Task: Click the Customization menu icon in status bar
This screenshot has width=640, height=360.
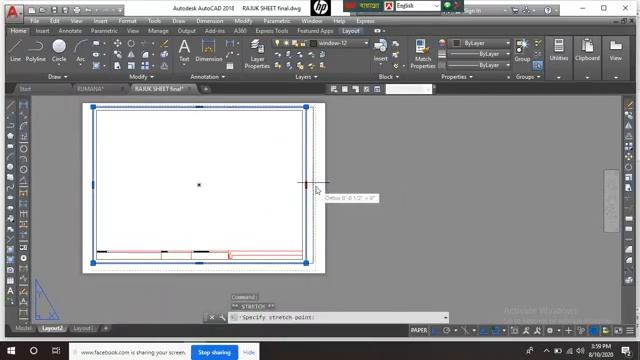Action: (x=630, y=330)
